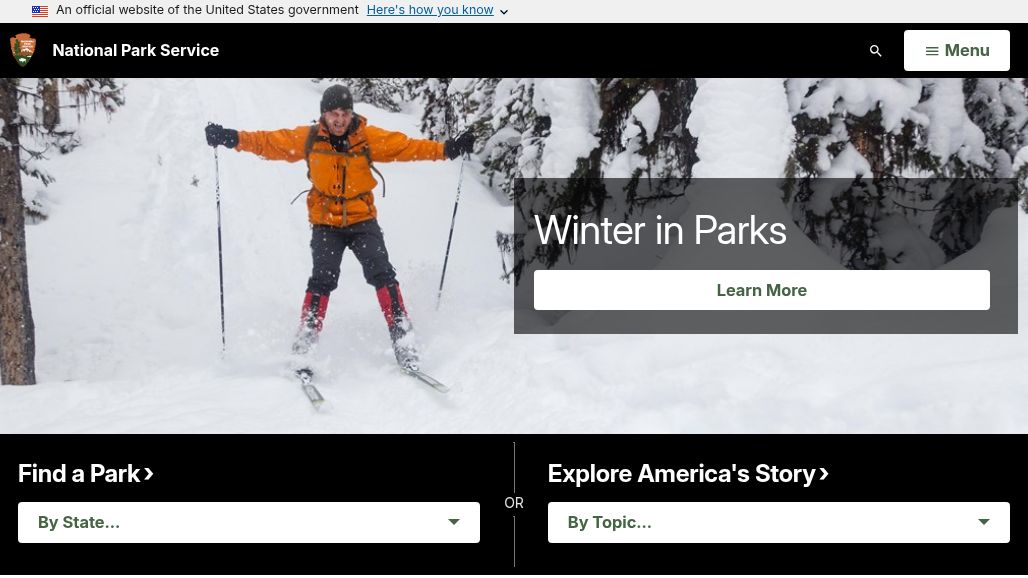Click the hamburger icon inside Menu button
This screenshot has height=578, width=1028.
[x=932, y=51]
